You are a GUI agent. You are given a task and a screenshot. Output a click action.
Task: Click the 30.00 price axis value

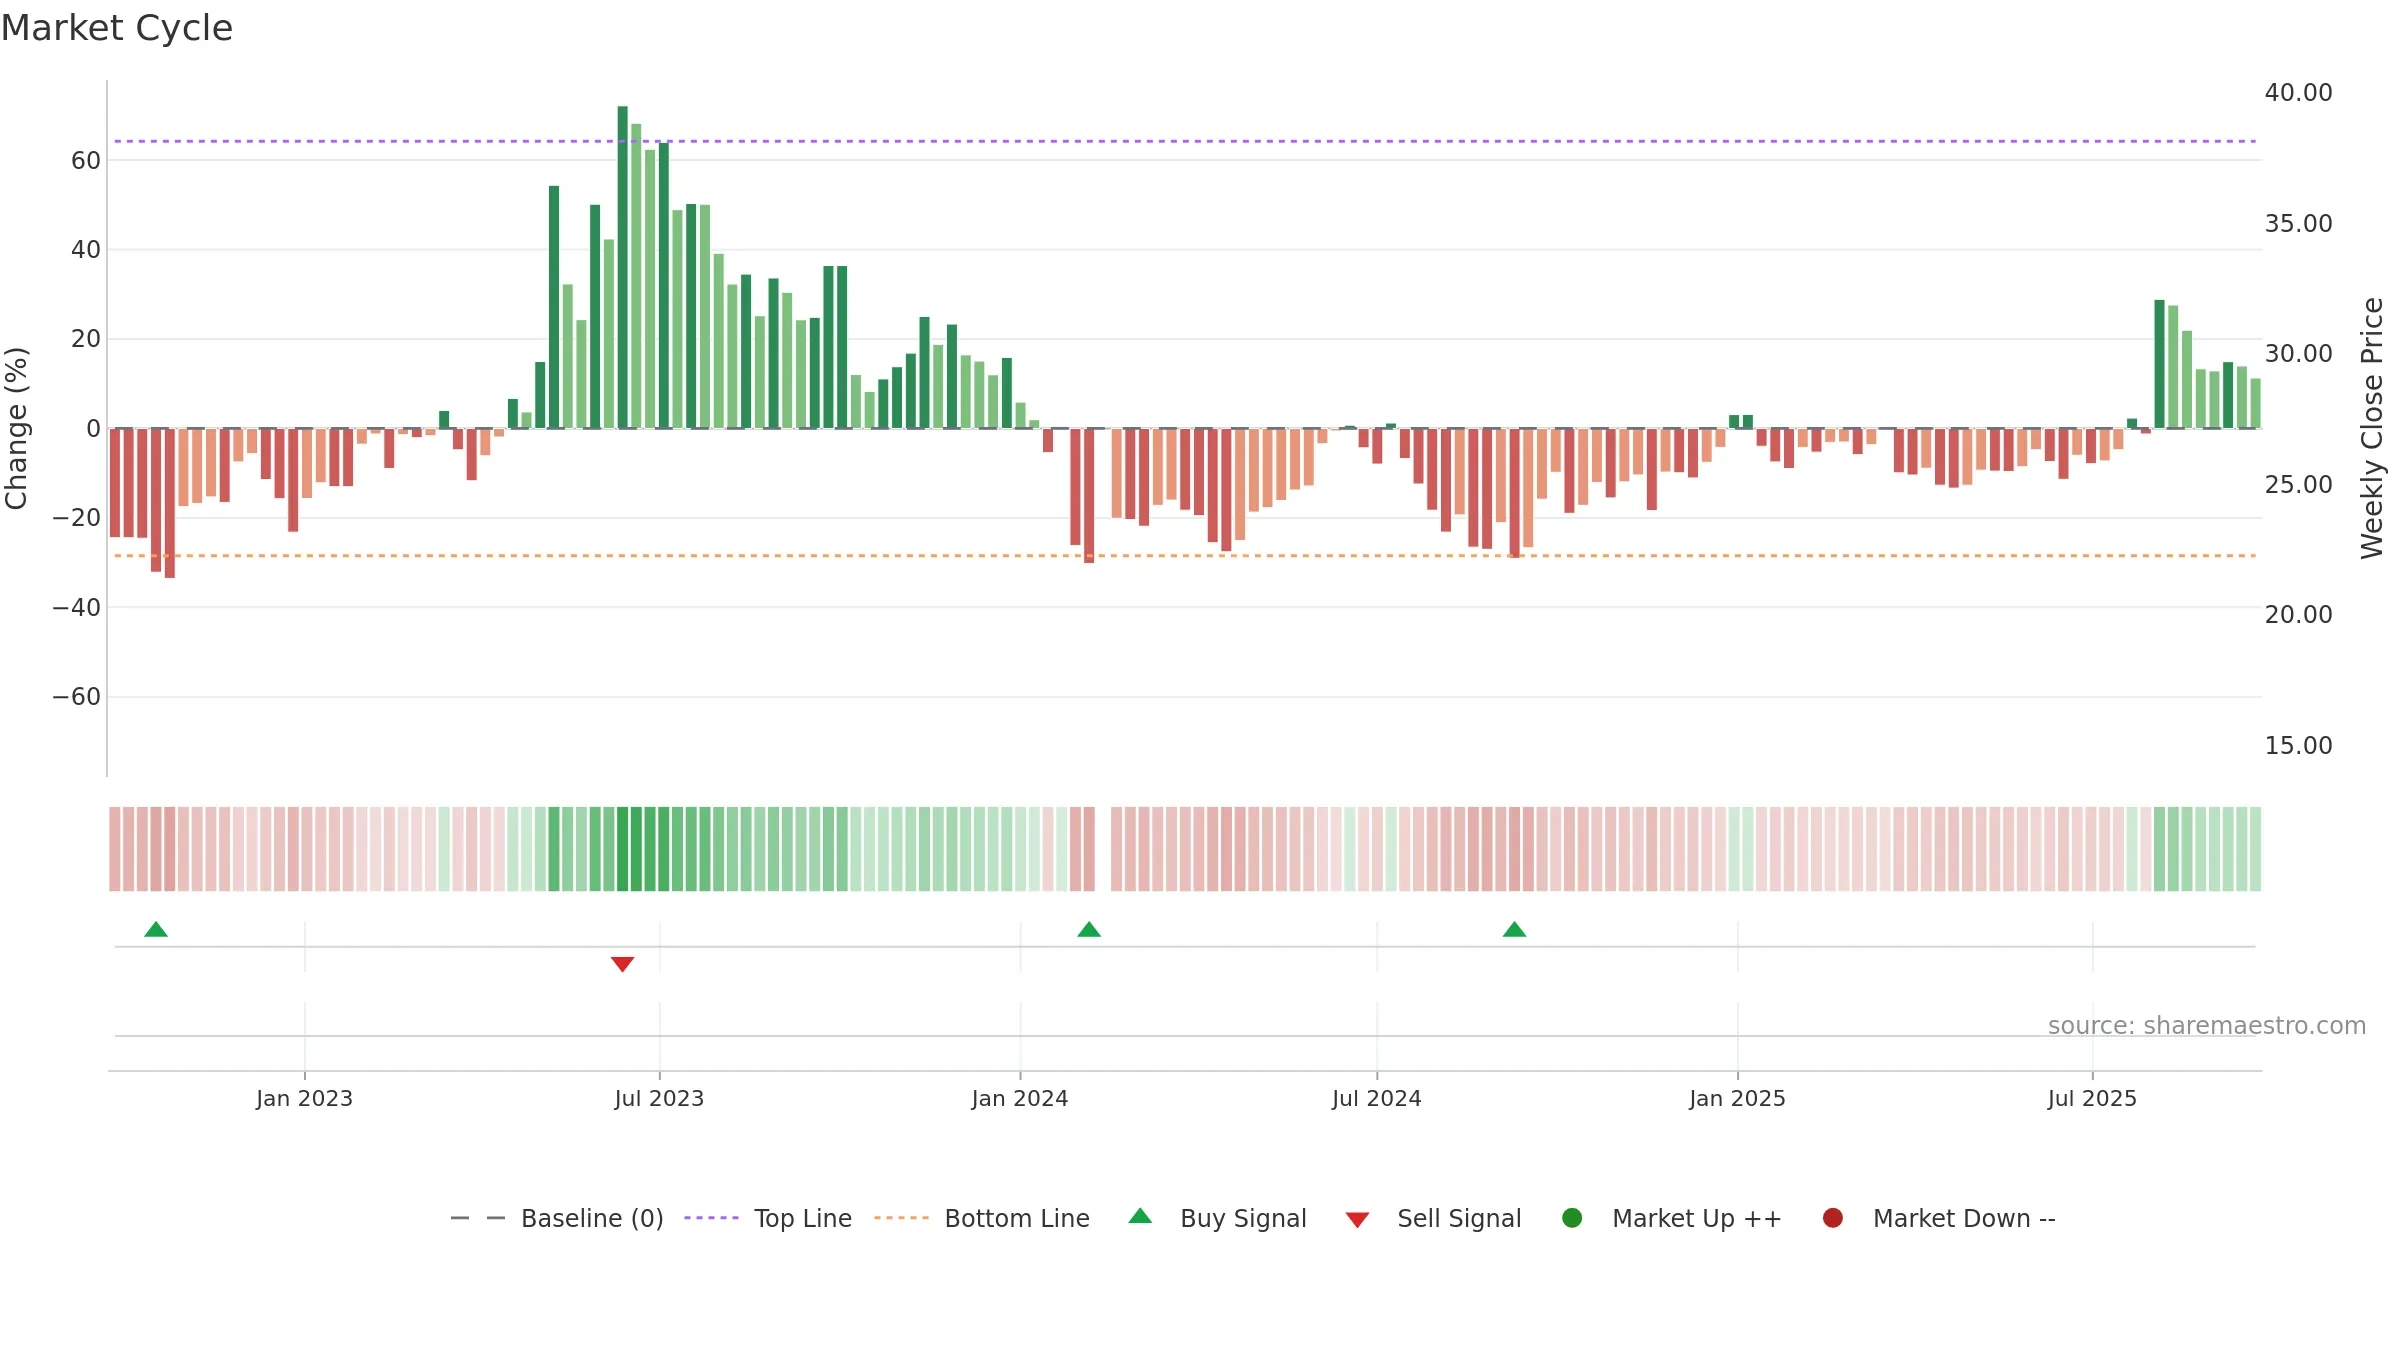pyautogui.click(x=2298, y=353)
